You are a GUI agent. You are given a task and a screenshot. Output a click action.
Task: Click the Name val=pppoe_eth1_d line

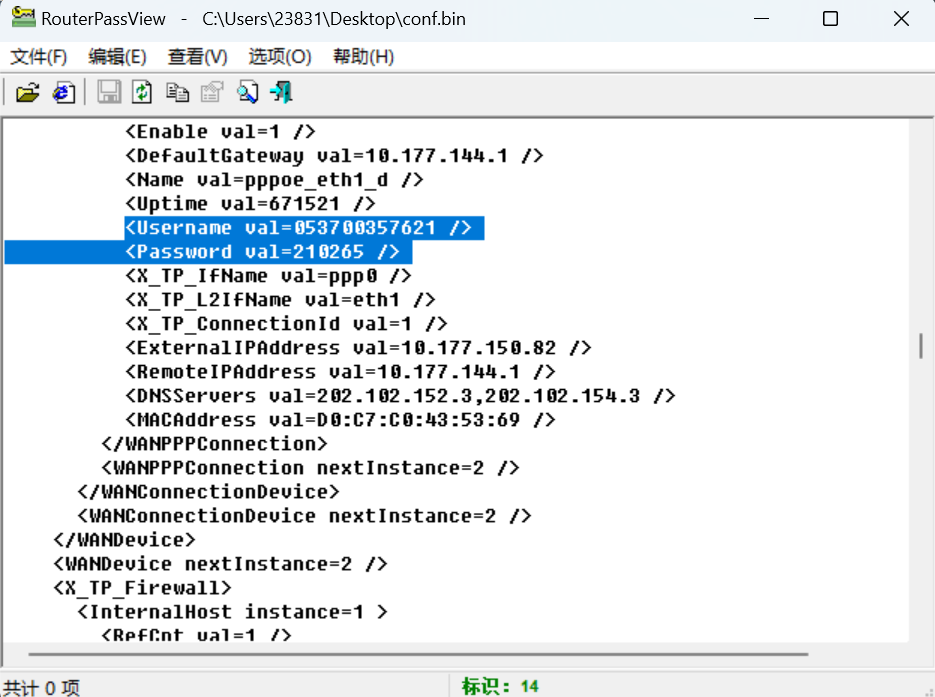274,179
